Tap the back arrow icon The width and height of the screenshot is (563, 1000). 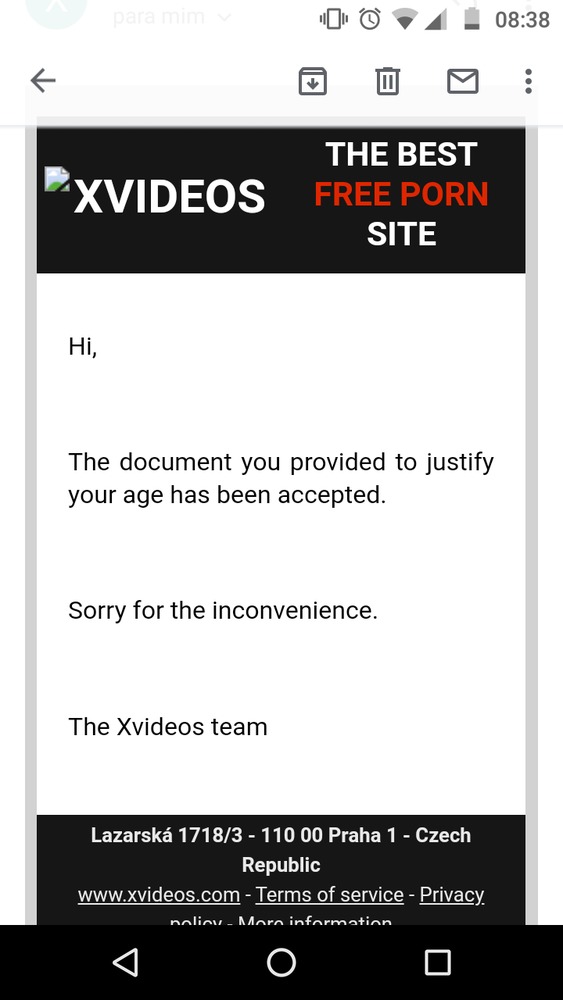click(43, 81)
